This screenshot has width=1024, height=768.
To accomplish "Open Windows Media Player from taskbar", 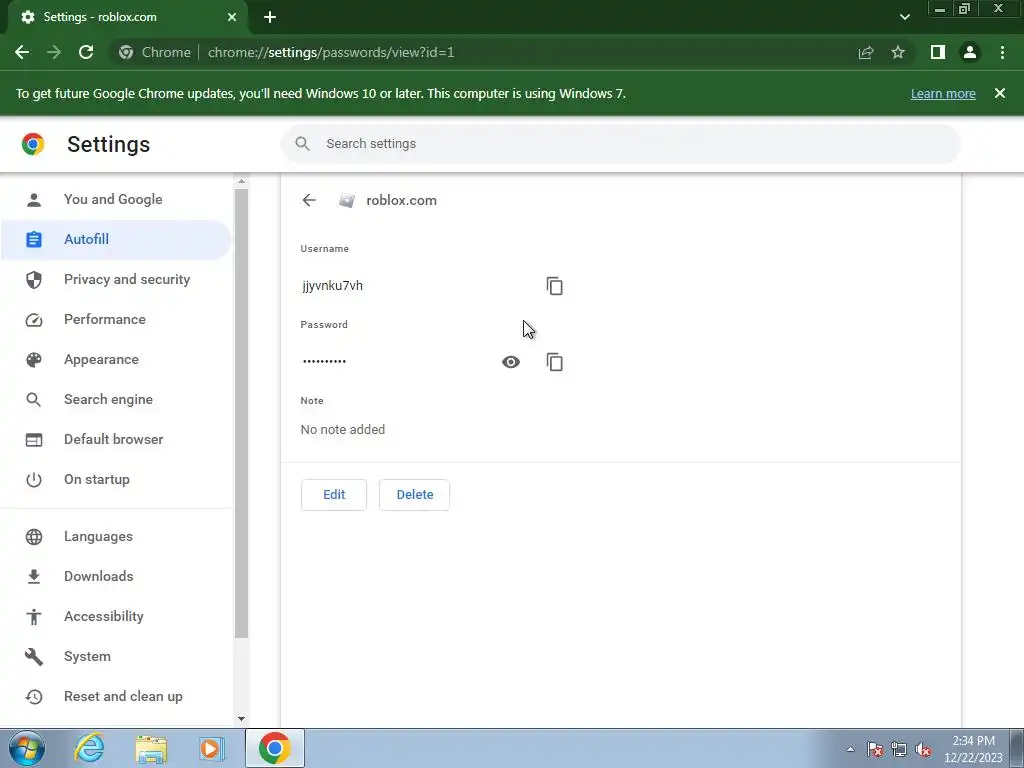I will tap(212, 748).
